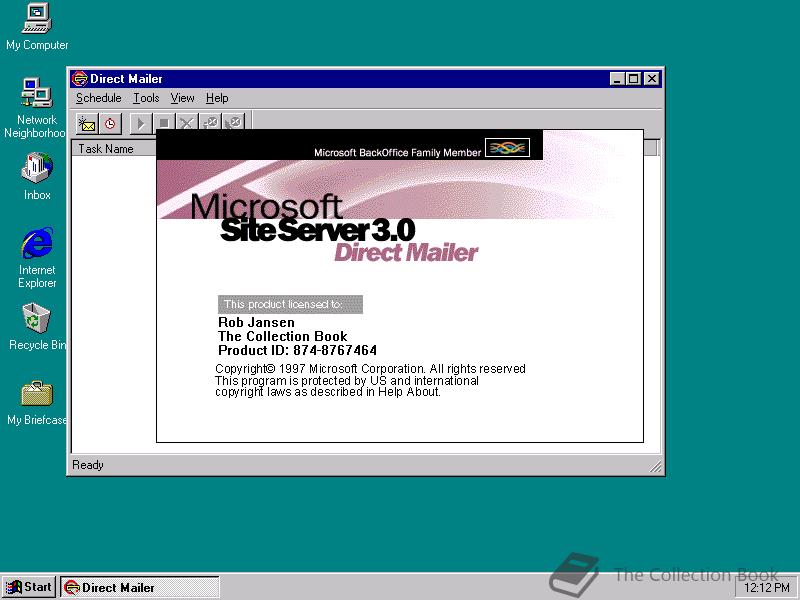The width and height of the screenshot is (800, 600).
Task: Open the Start menu
Action: (x=29, y=587)
